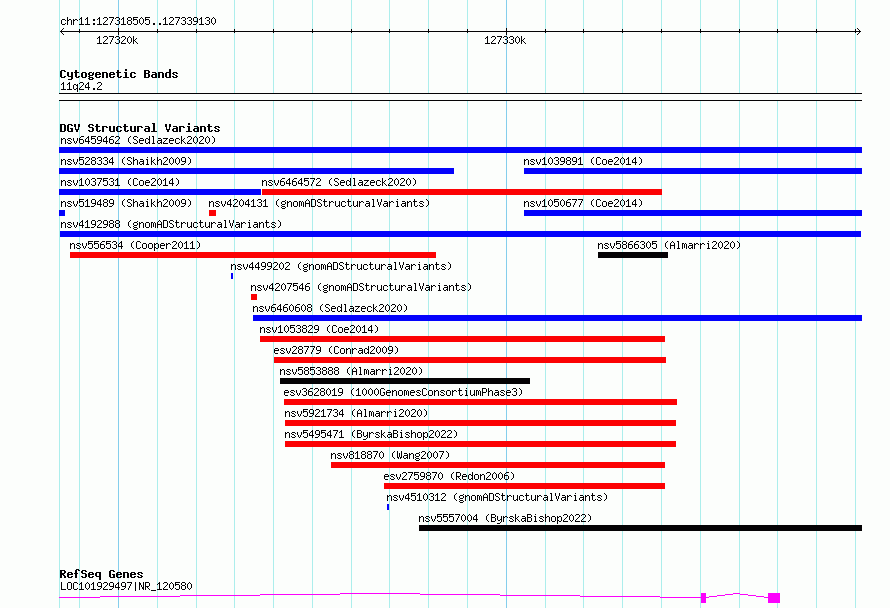
Task: Click the 11q24.2 cytogenetic band label
Action: [81, 86]
